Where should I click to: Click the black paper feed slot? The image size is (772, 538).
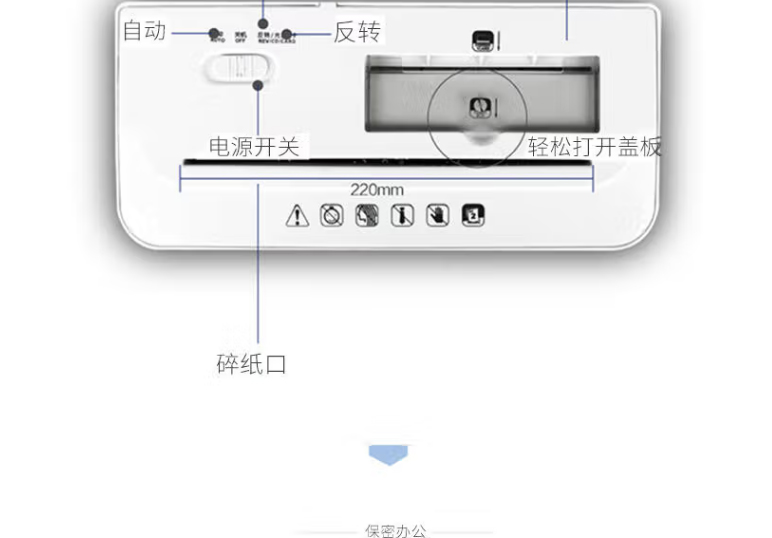coord(387,161)
